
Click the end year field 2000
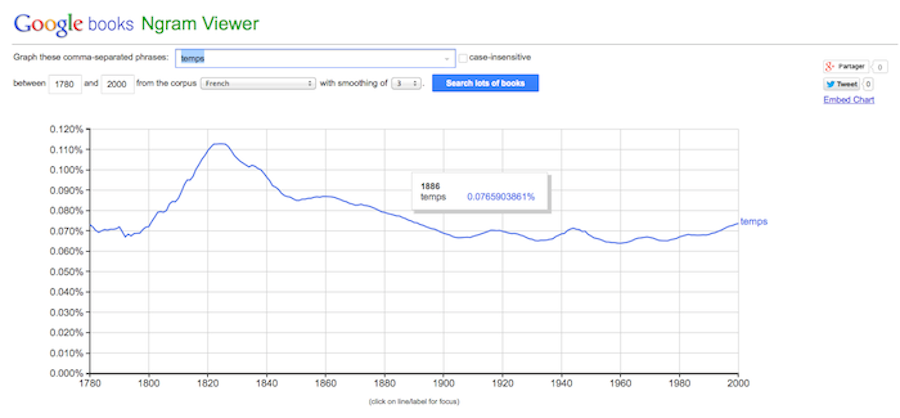118,84
